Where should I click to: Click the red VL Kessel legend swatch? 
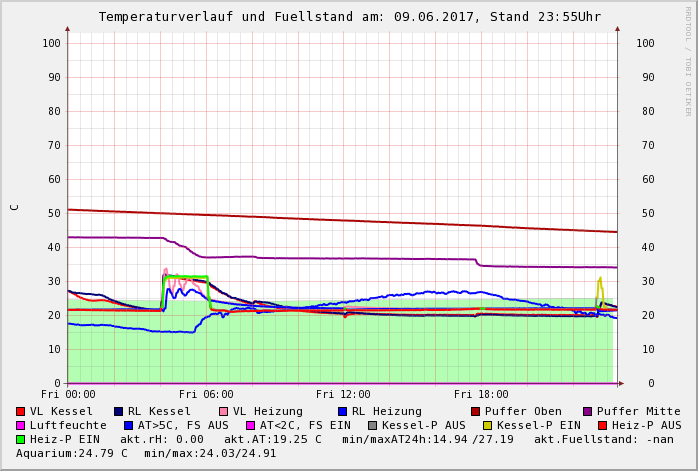pos(20,411)
